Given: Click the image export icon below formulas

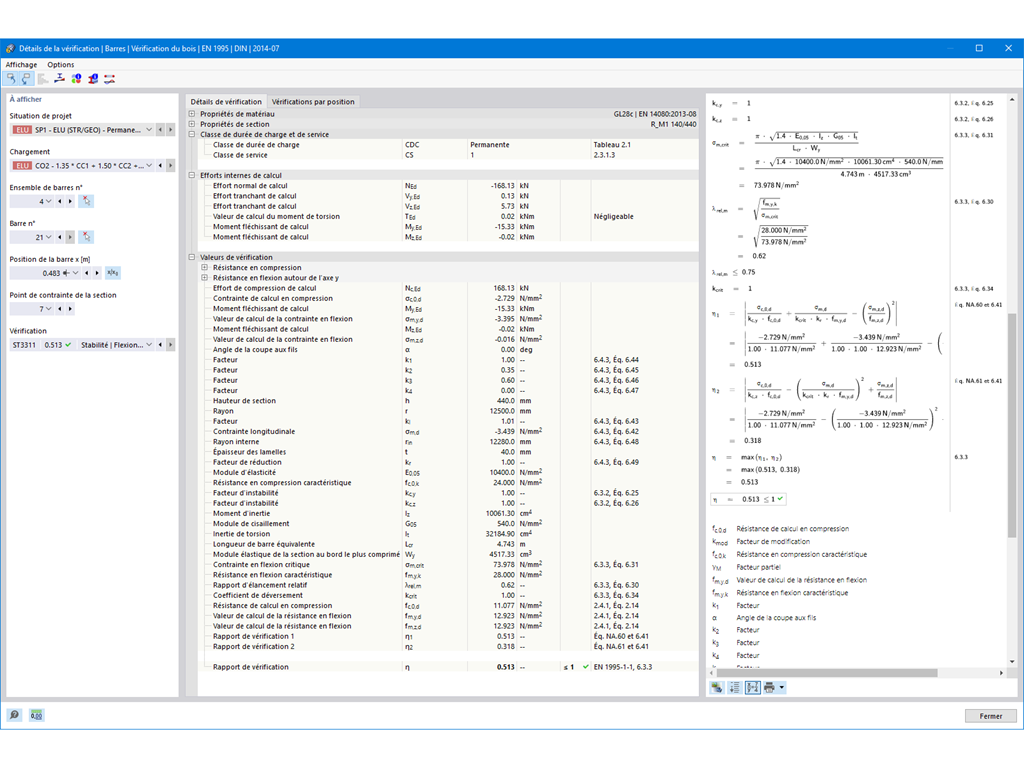Looking at the screenshot, I should tap(717, 688).
